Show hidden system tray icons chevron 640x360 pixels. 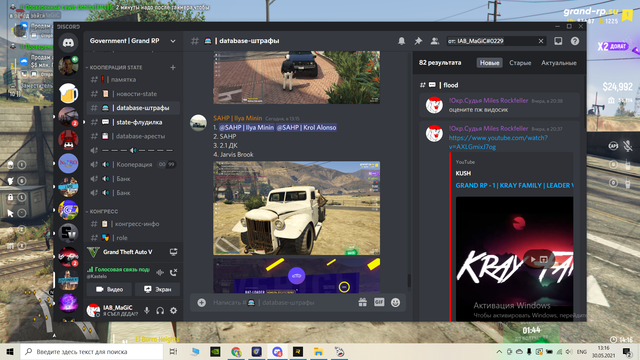(499, 351)
